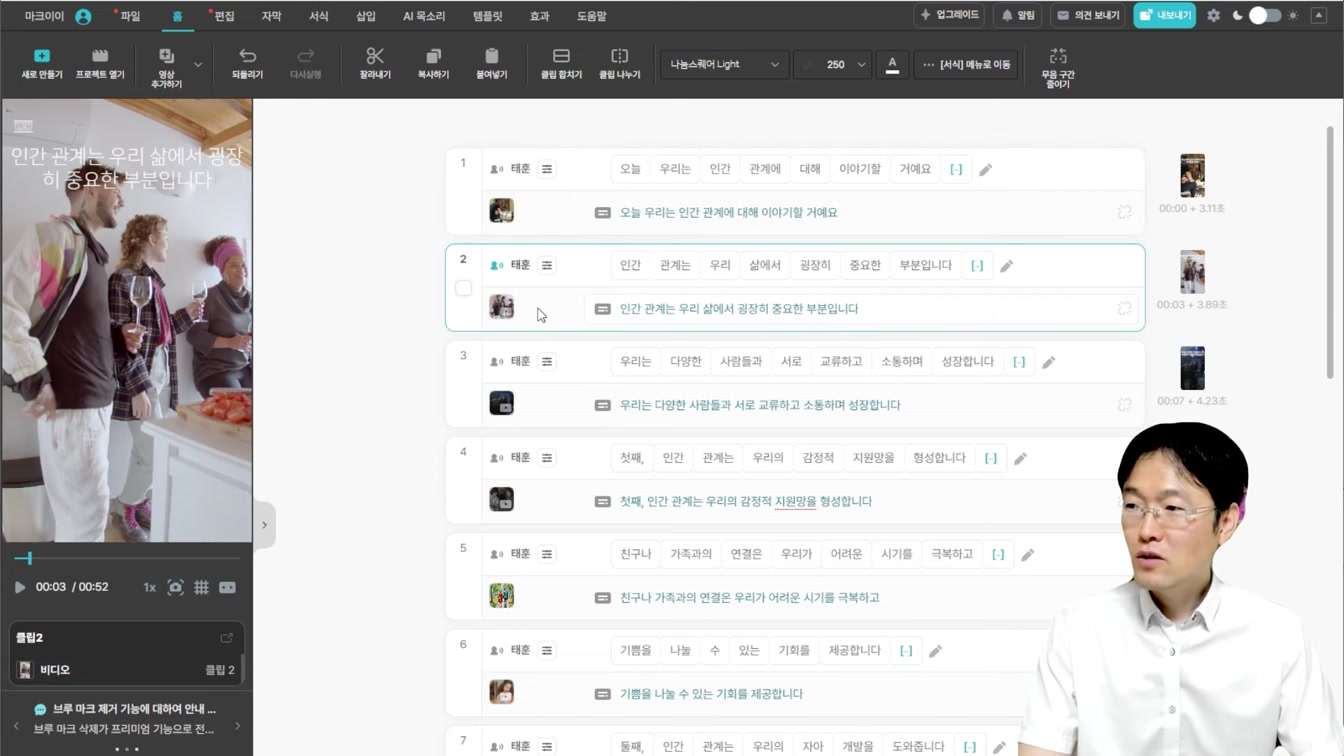This screenshot has width=1344, height=756.
Task: Open the 파일 menu
Action: [x=130, y=16]
